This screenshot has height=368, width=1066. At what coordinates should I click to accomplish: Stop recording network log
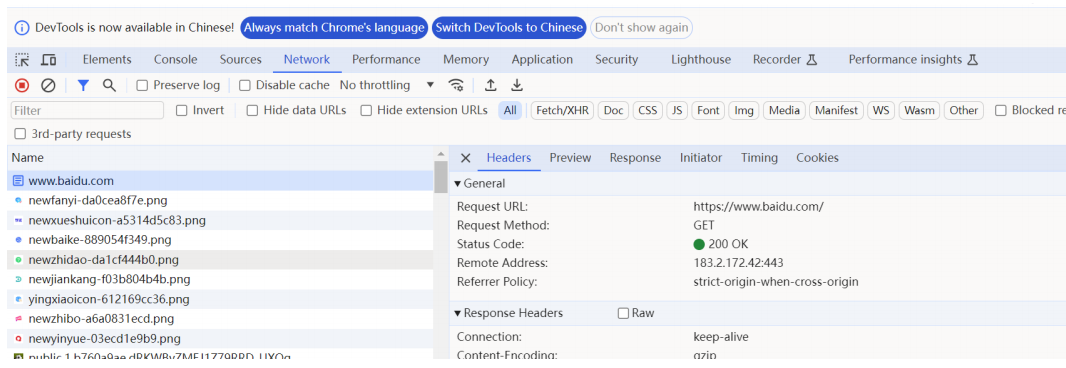(x=22, y=85)
